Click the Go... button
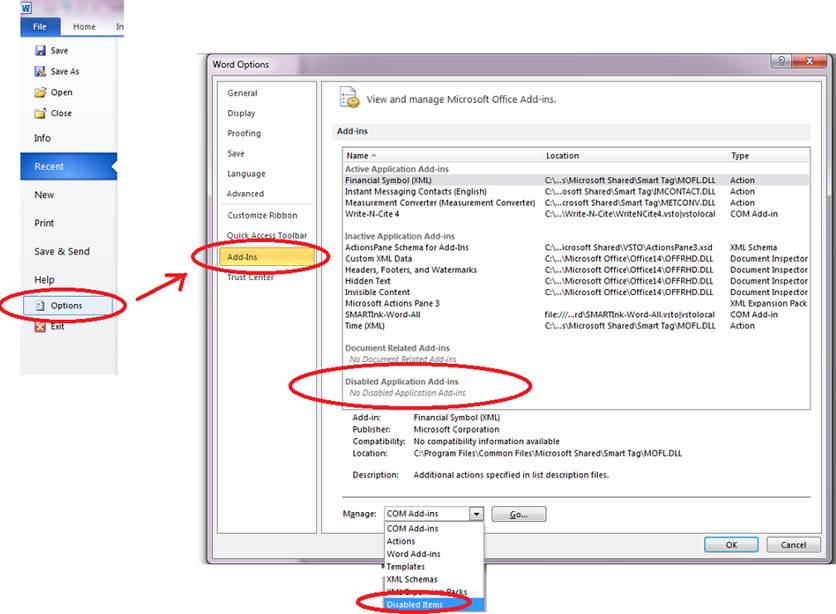Viewport: 836px width, 614px height. click(x=519, y=514)
